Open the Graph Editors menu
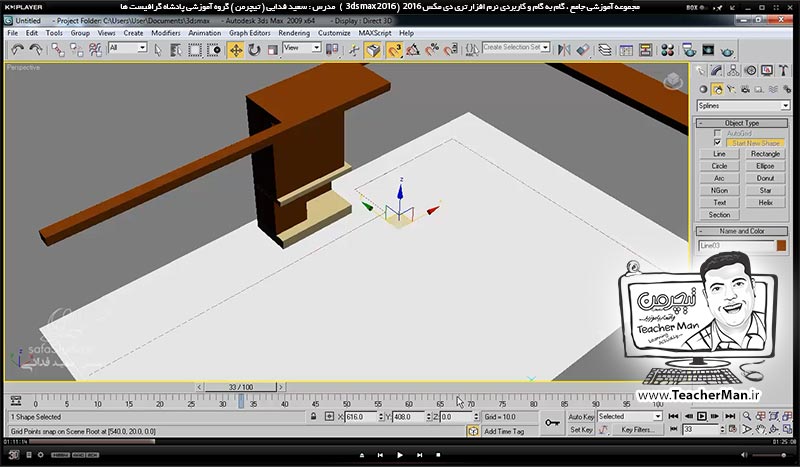This screenshot has height=467, width=800. tap(249, 33)
